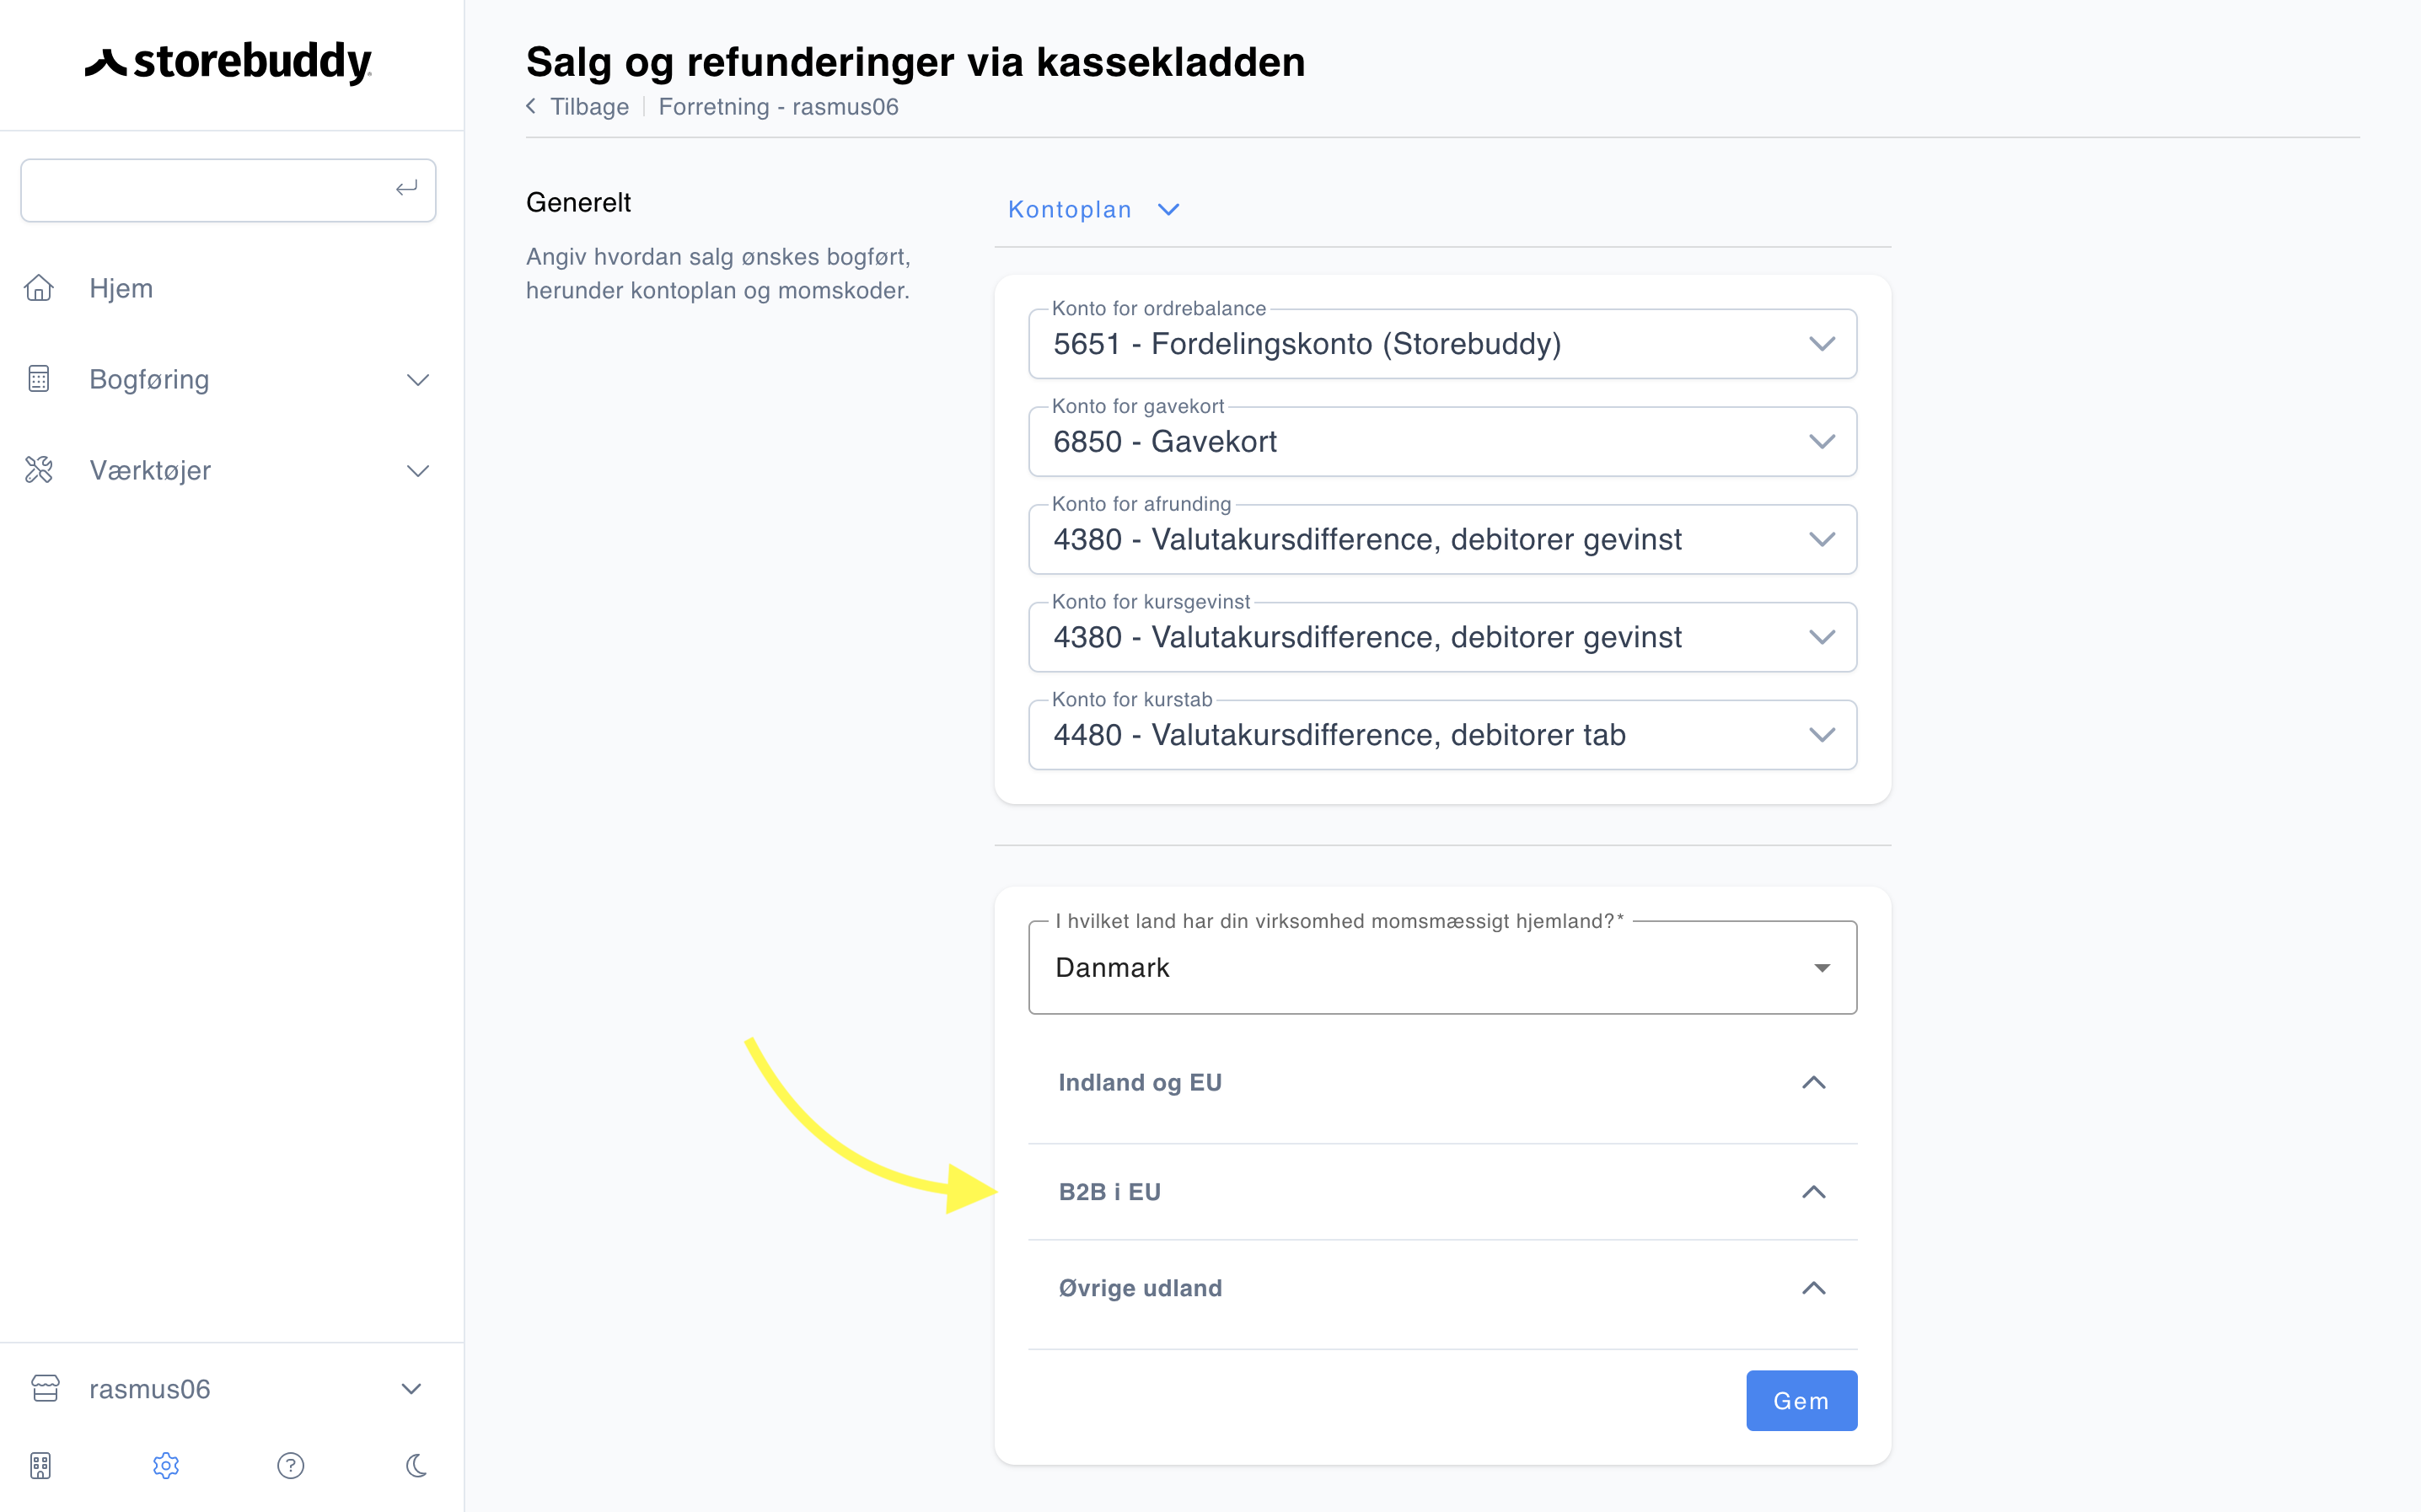
Task: Click the Storebuddy logo
Action: pos(228,62)
